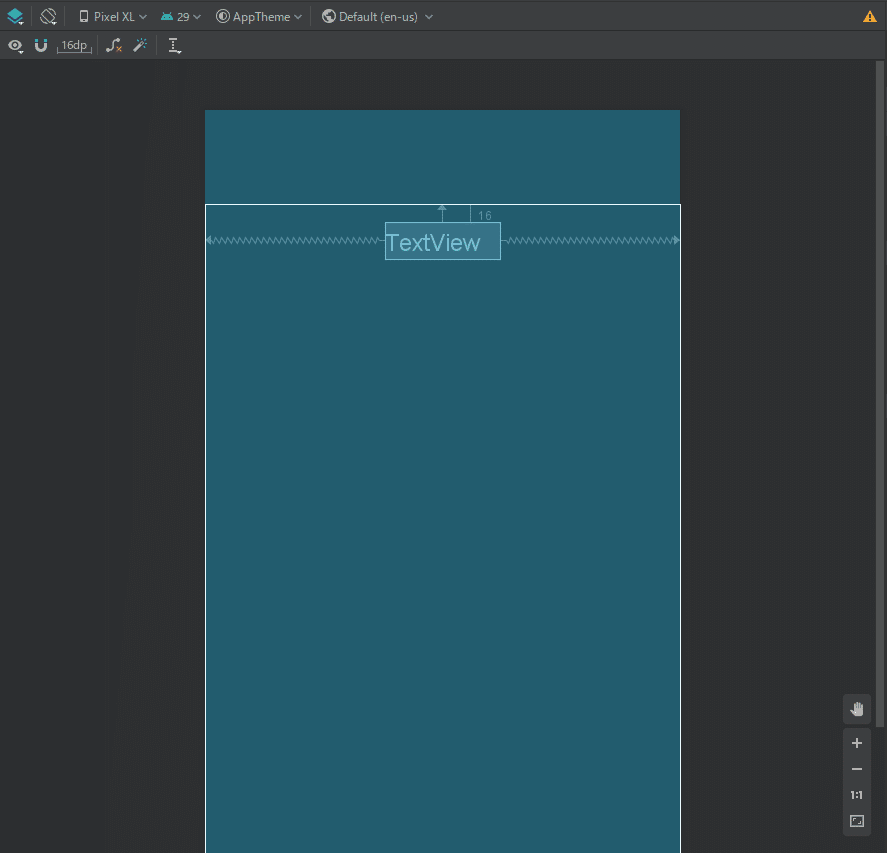Zoom in with the plus button
The width and height of the screenshot is (887, 853).
[x=856, y=743]
